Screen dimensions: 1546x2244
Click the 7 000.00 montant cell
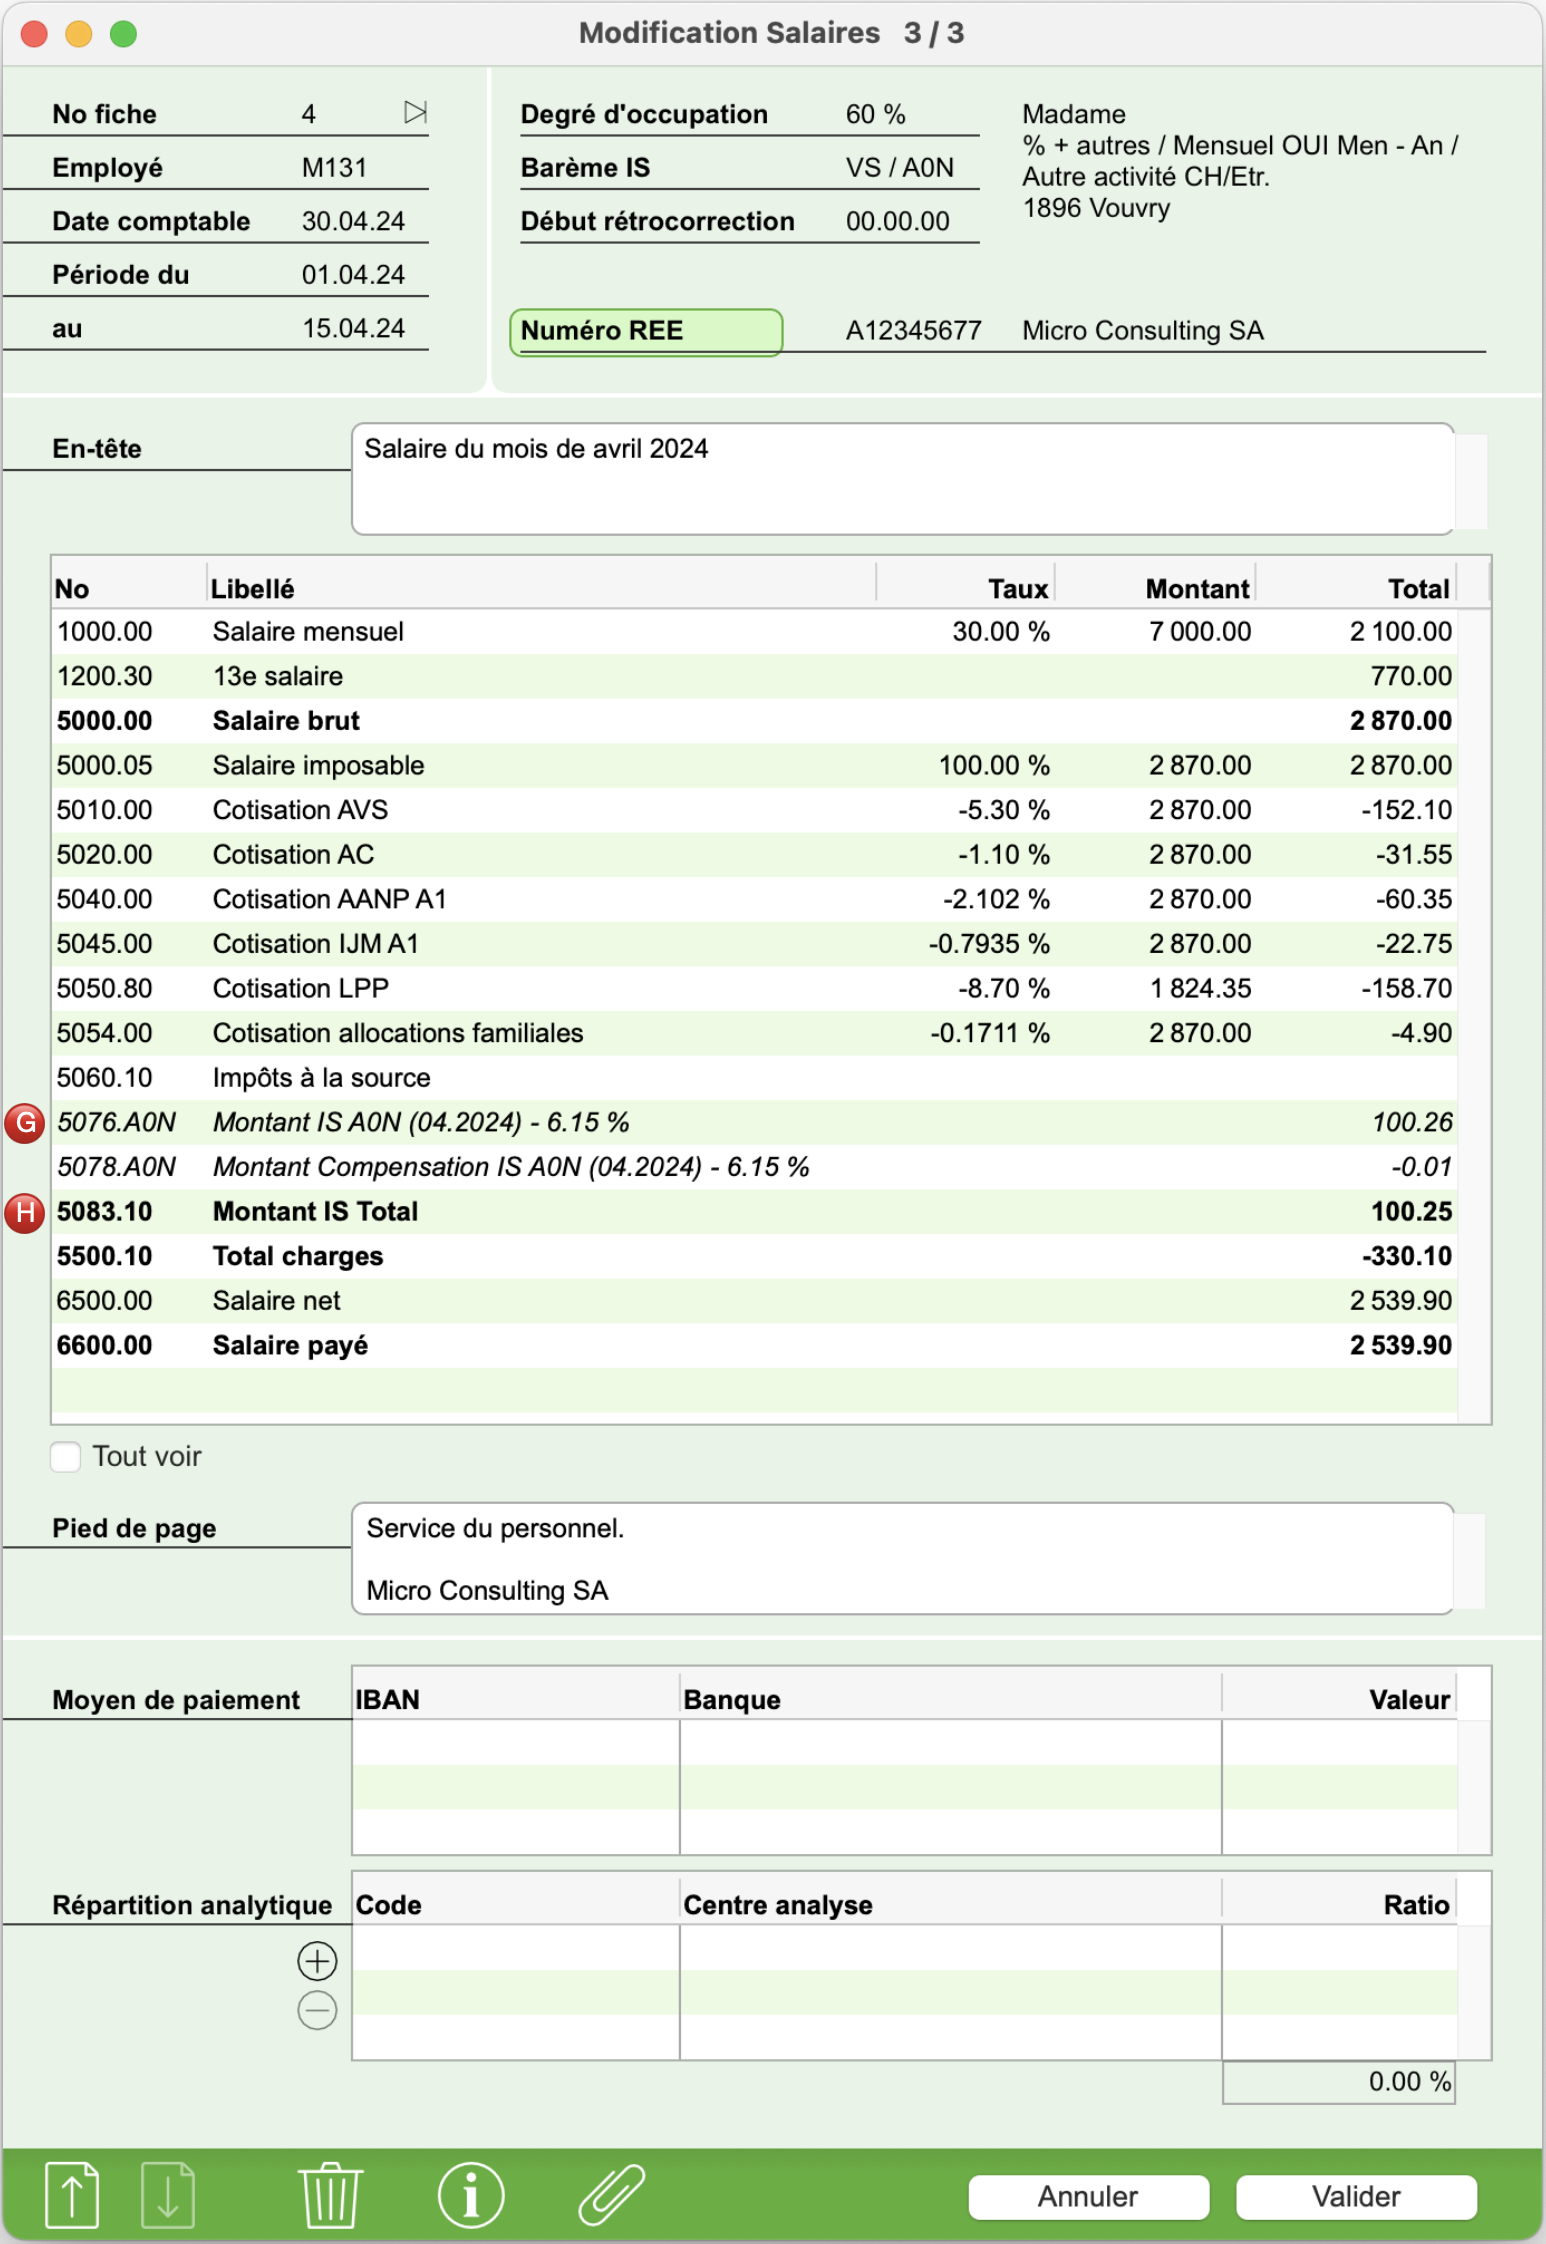[1200, 632]
